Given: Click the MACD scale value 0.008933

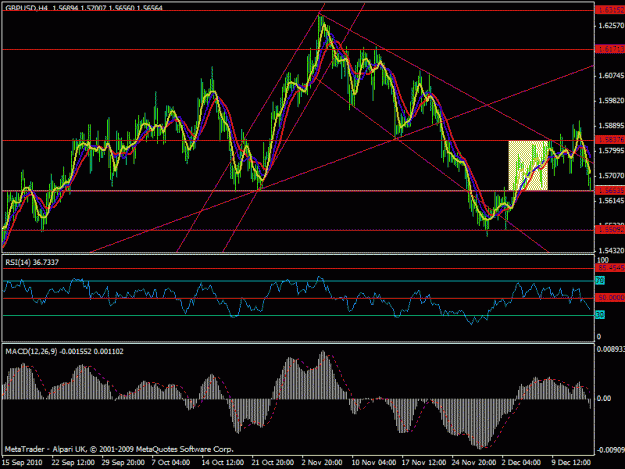Looking at the screenshot, I should point(610,349).
